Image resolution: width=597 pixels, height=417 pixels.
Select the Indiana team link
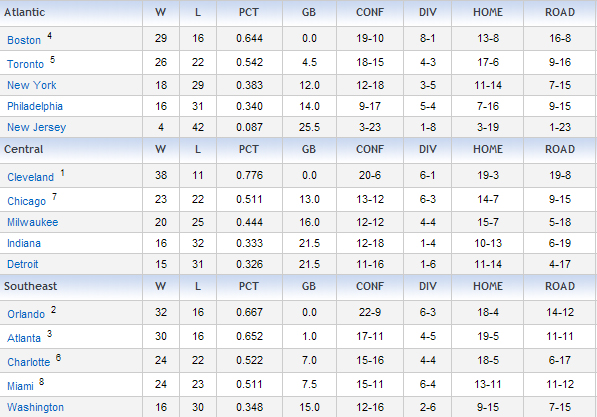[x=24, y=243]
